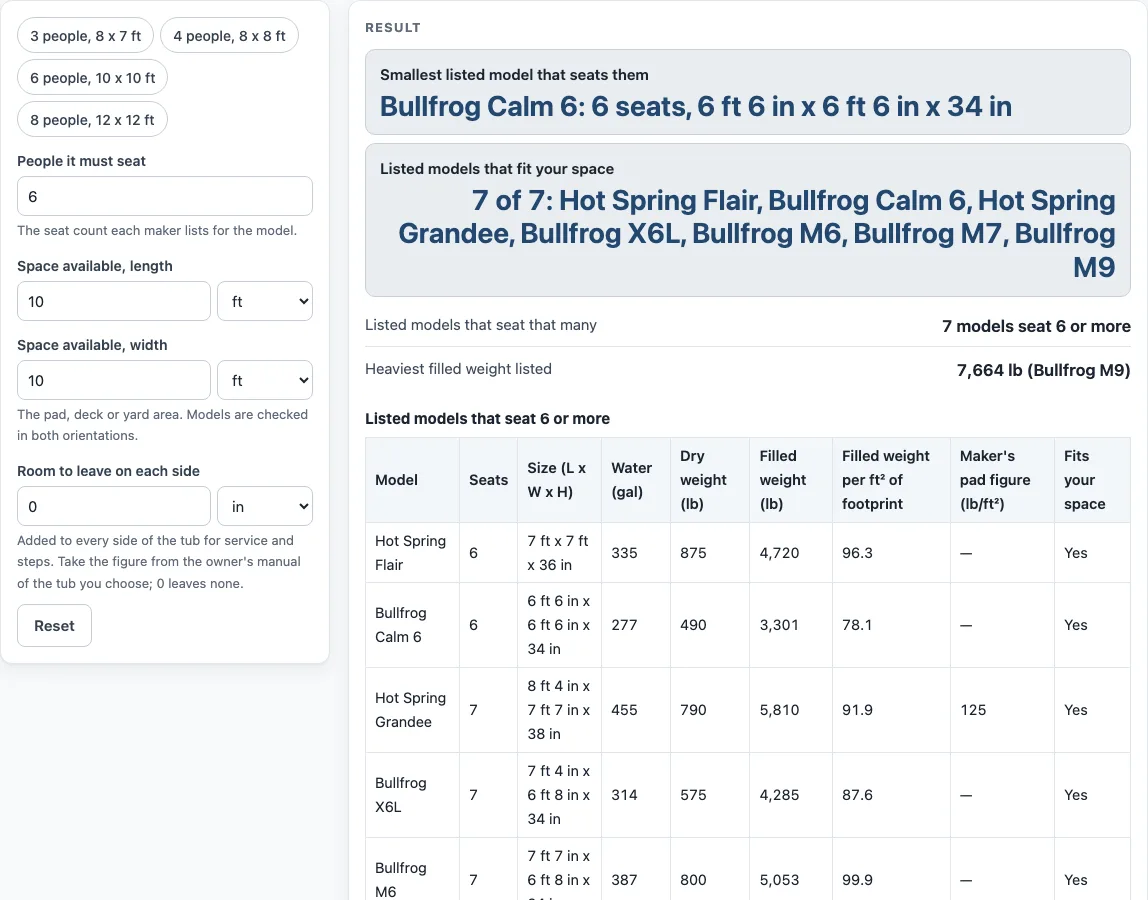Click the filled weight '5,053'

(779, 879)
